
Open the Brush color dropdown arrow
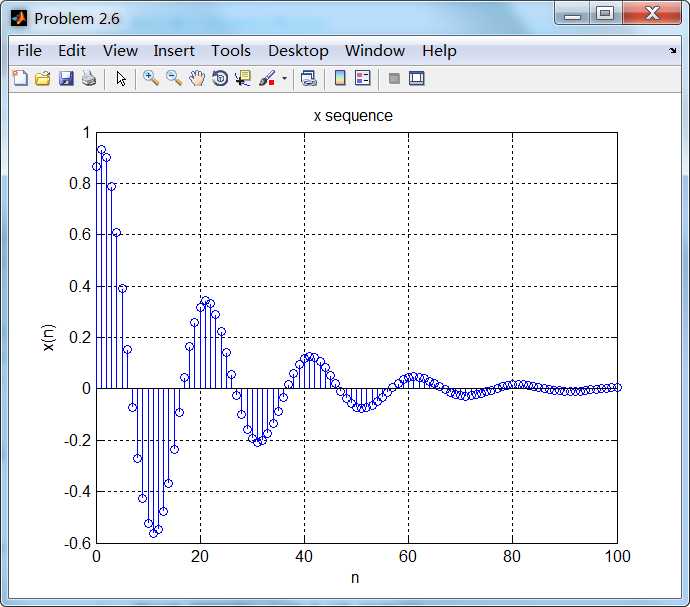284,79
